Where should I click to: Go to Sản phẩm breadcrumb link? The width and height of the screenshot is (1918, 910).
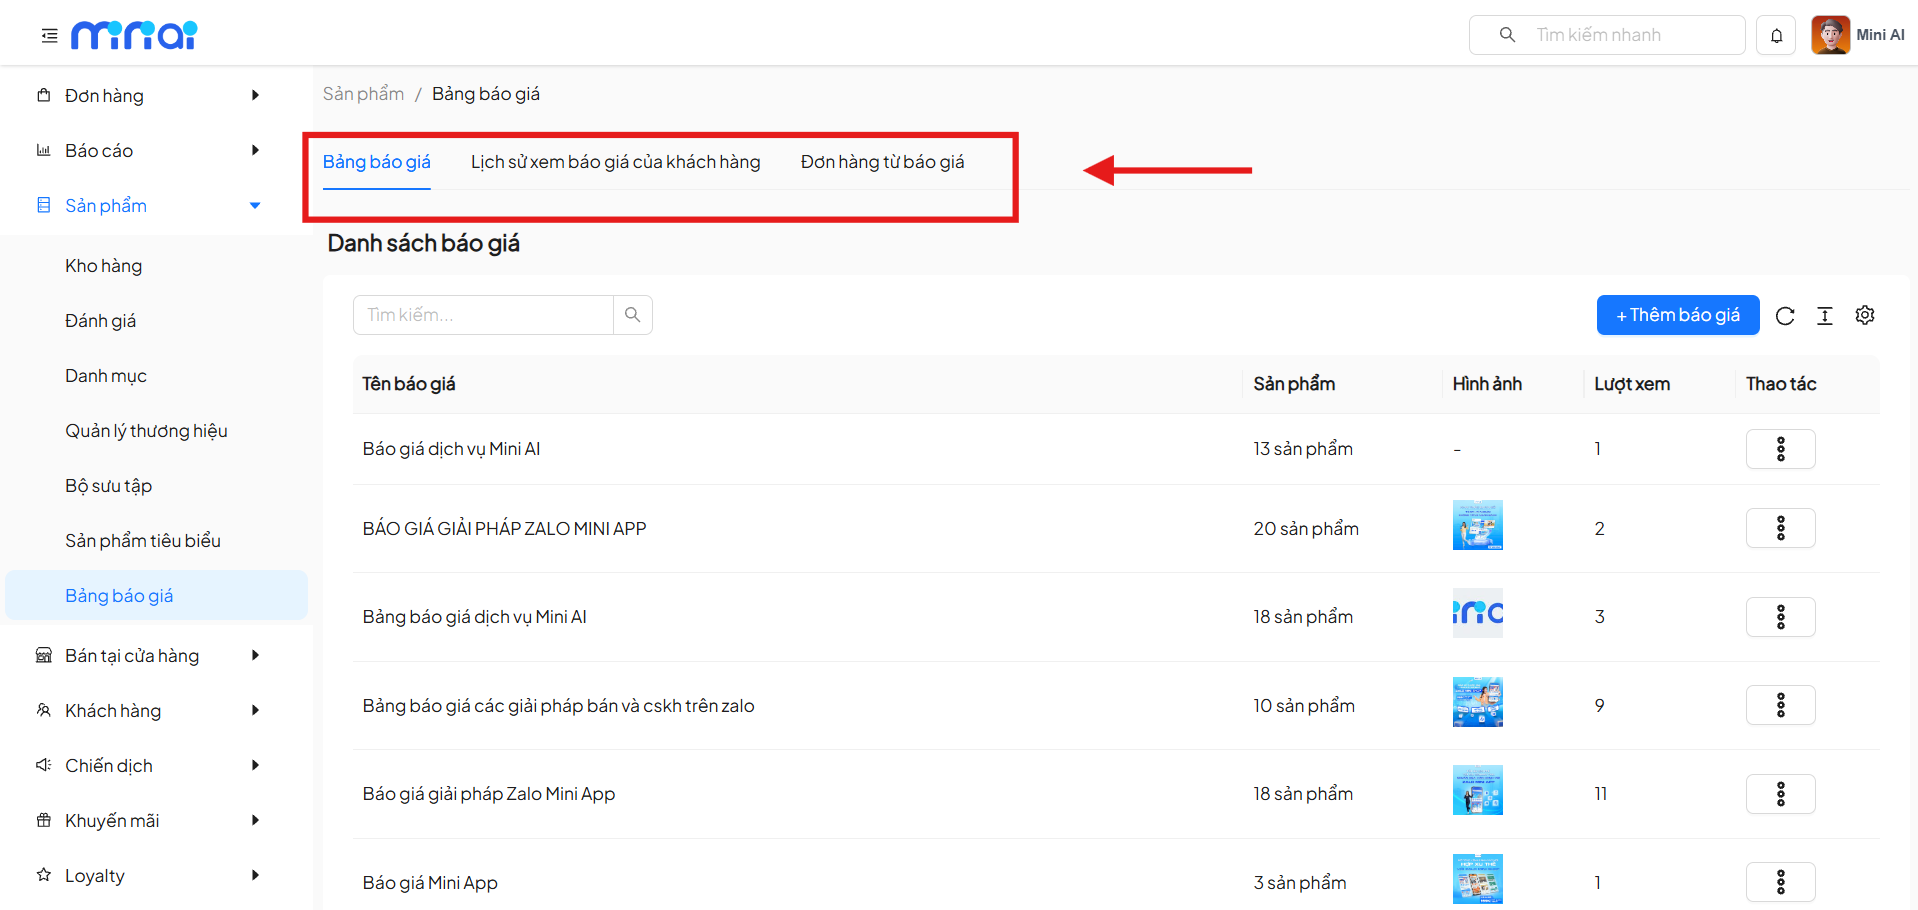(x=363, y=94)
